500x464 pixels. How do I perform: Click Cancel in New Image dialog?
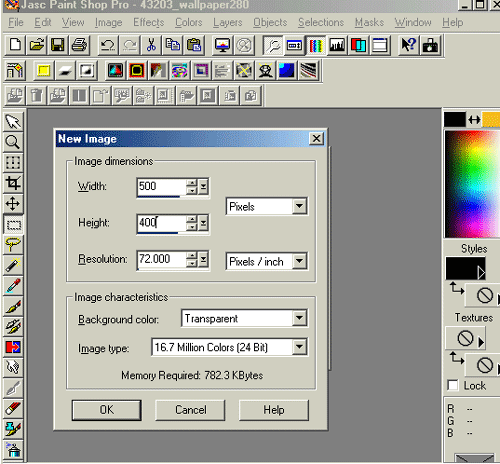[x=190, y=410]
